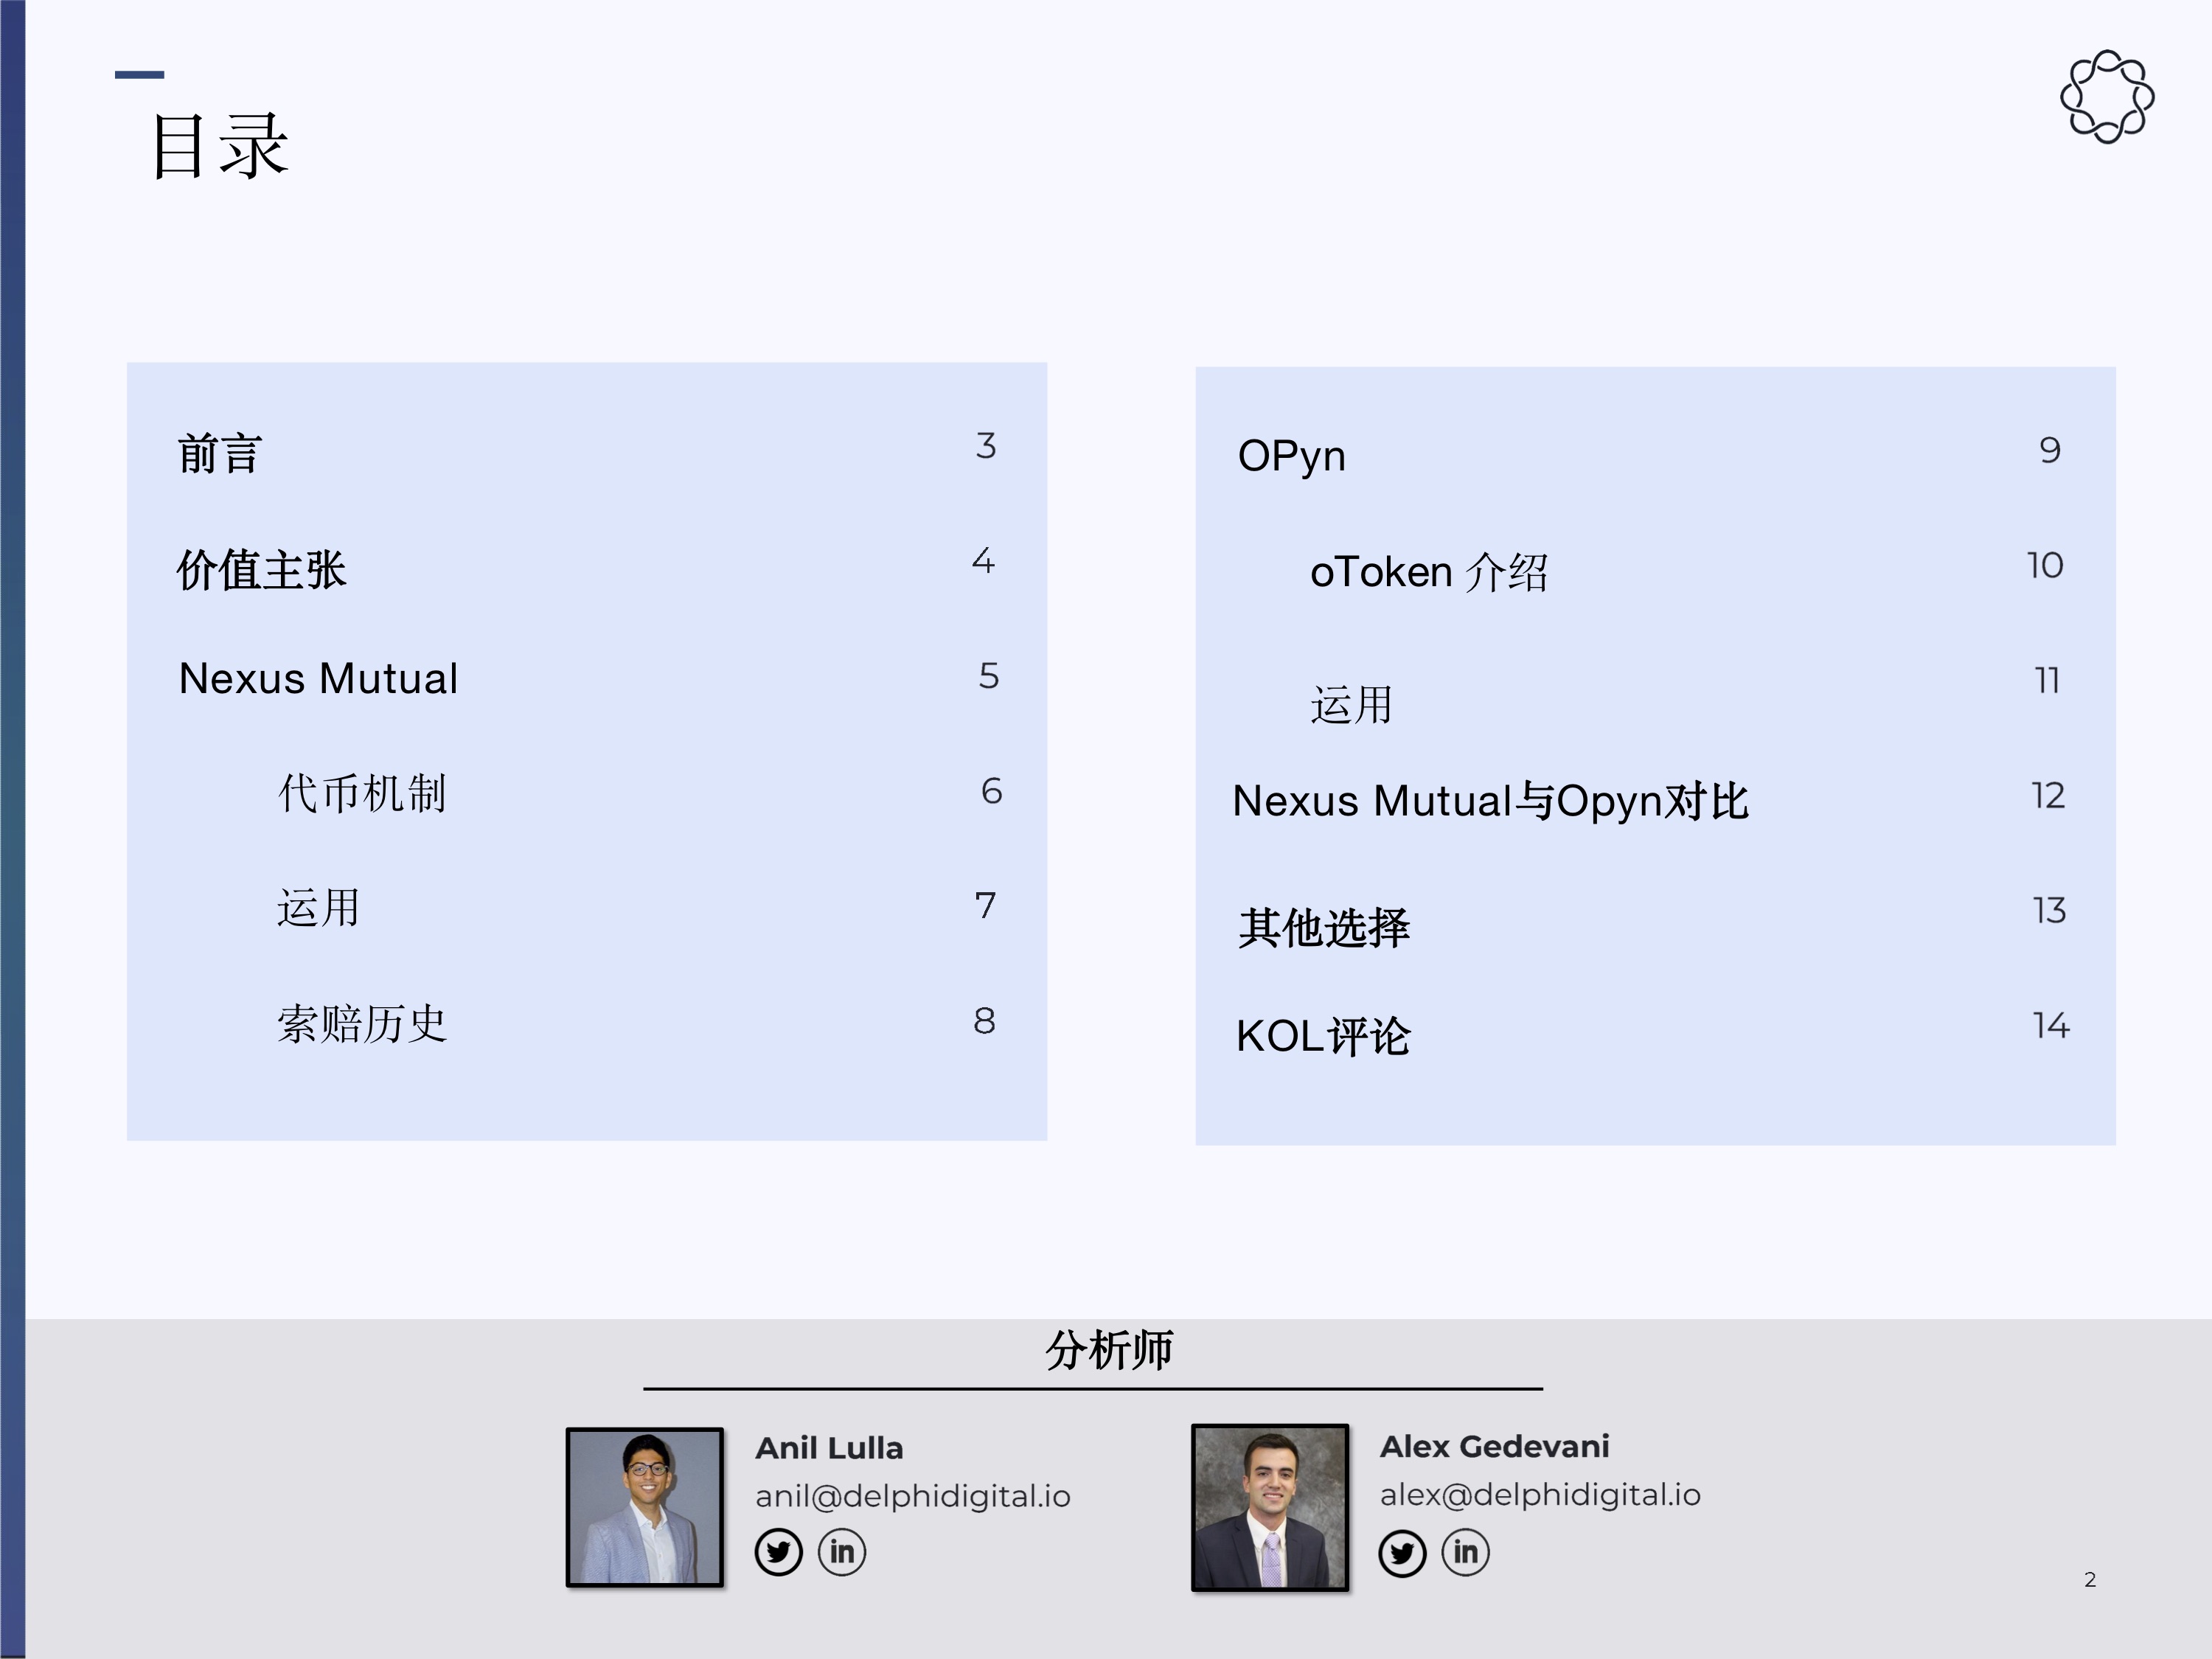Click page number 8 beside 索赔历史

coord(985,1021)
